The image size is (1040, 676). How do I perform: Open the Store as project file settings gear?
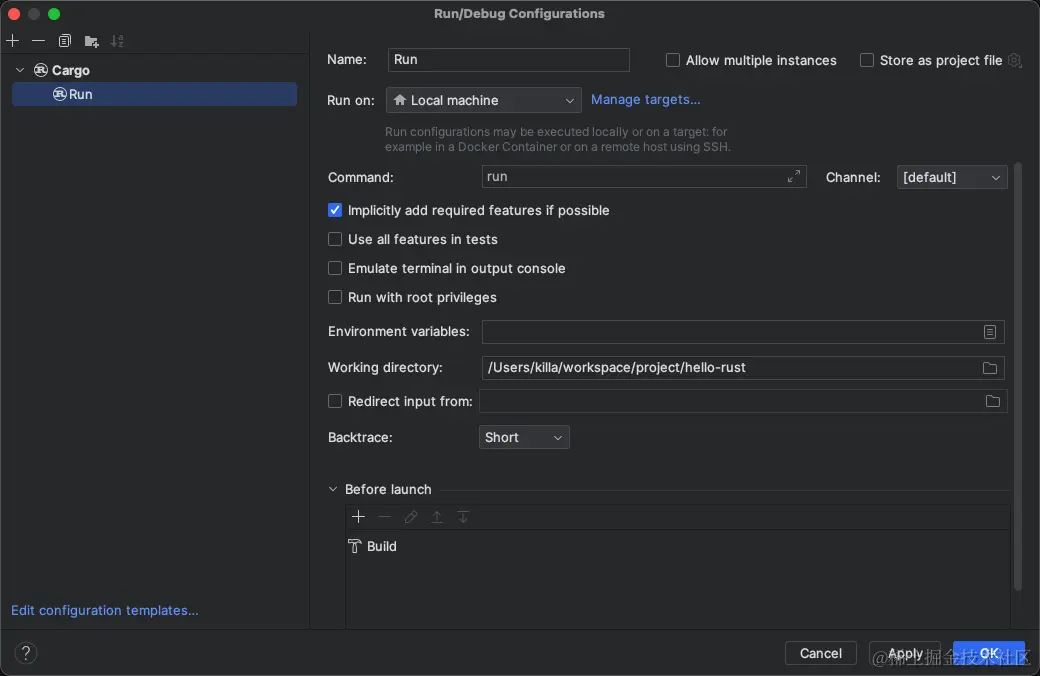pyautogui.click(x=1015, y=60)
